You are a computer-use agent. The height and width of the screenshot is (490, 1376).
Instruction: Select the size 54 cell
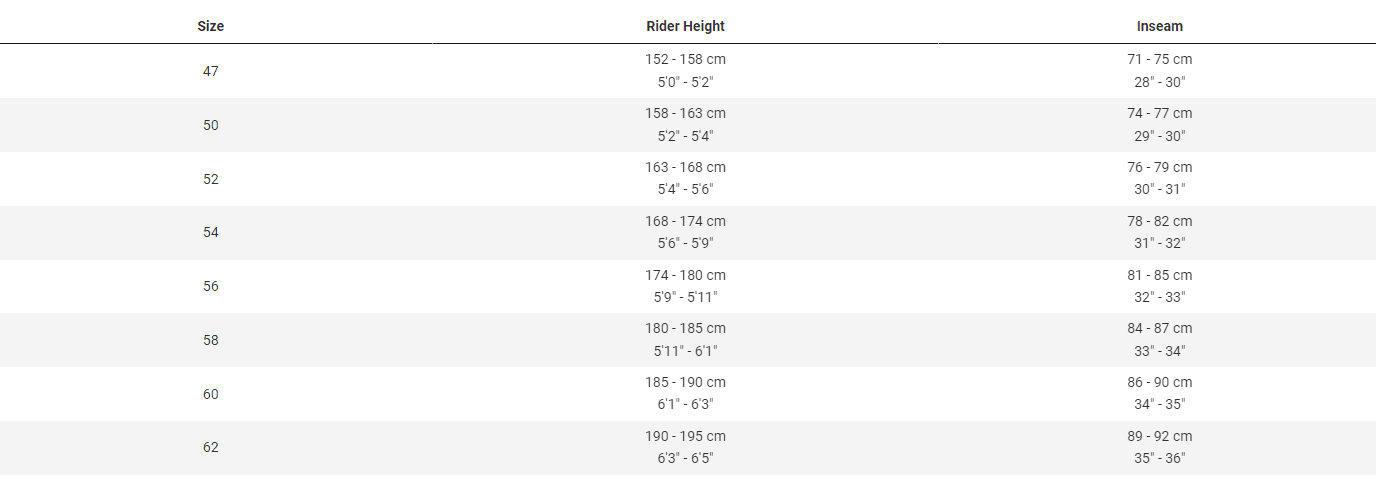click(210, 232)
